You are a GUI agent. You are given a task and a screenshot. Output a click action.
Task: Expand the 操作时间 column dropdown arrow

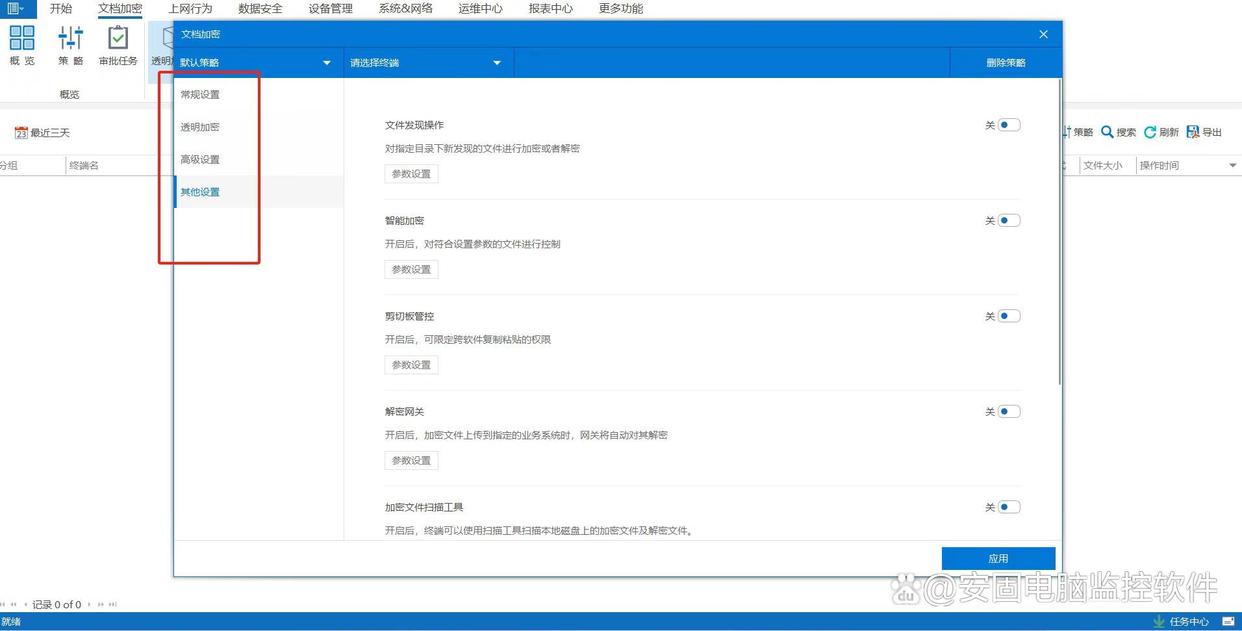(1232, 166)
